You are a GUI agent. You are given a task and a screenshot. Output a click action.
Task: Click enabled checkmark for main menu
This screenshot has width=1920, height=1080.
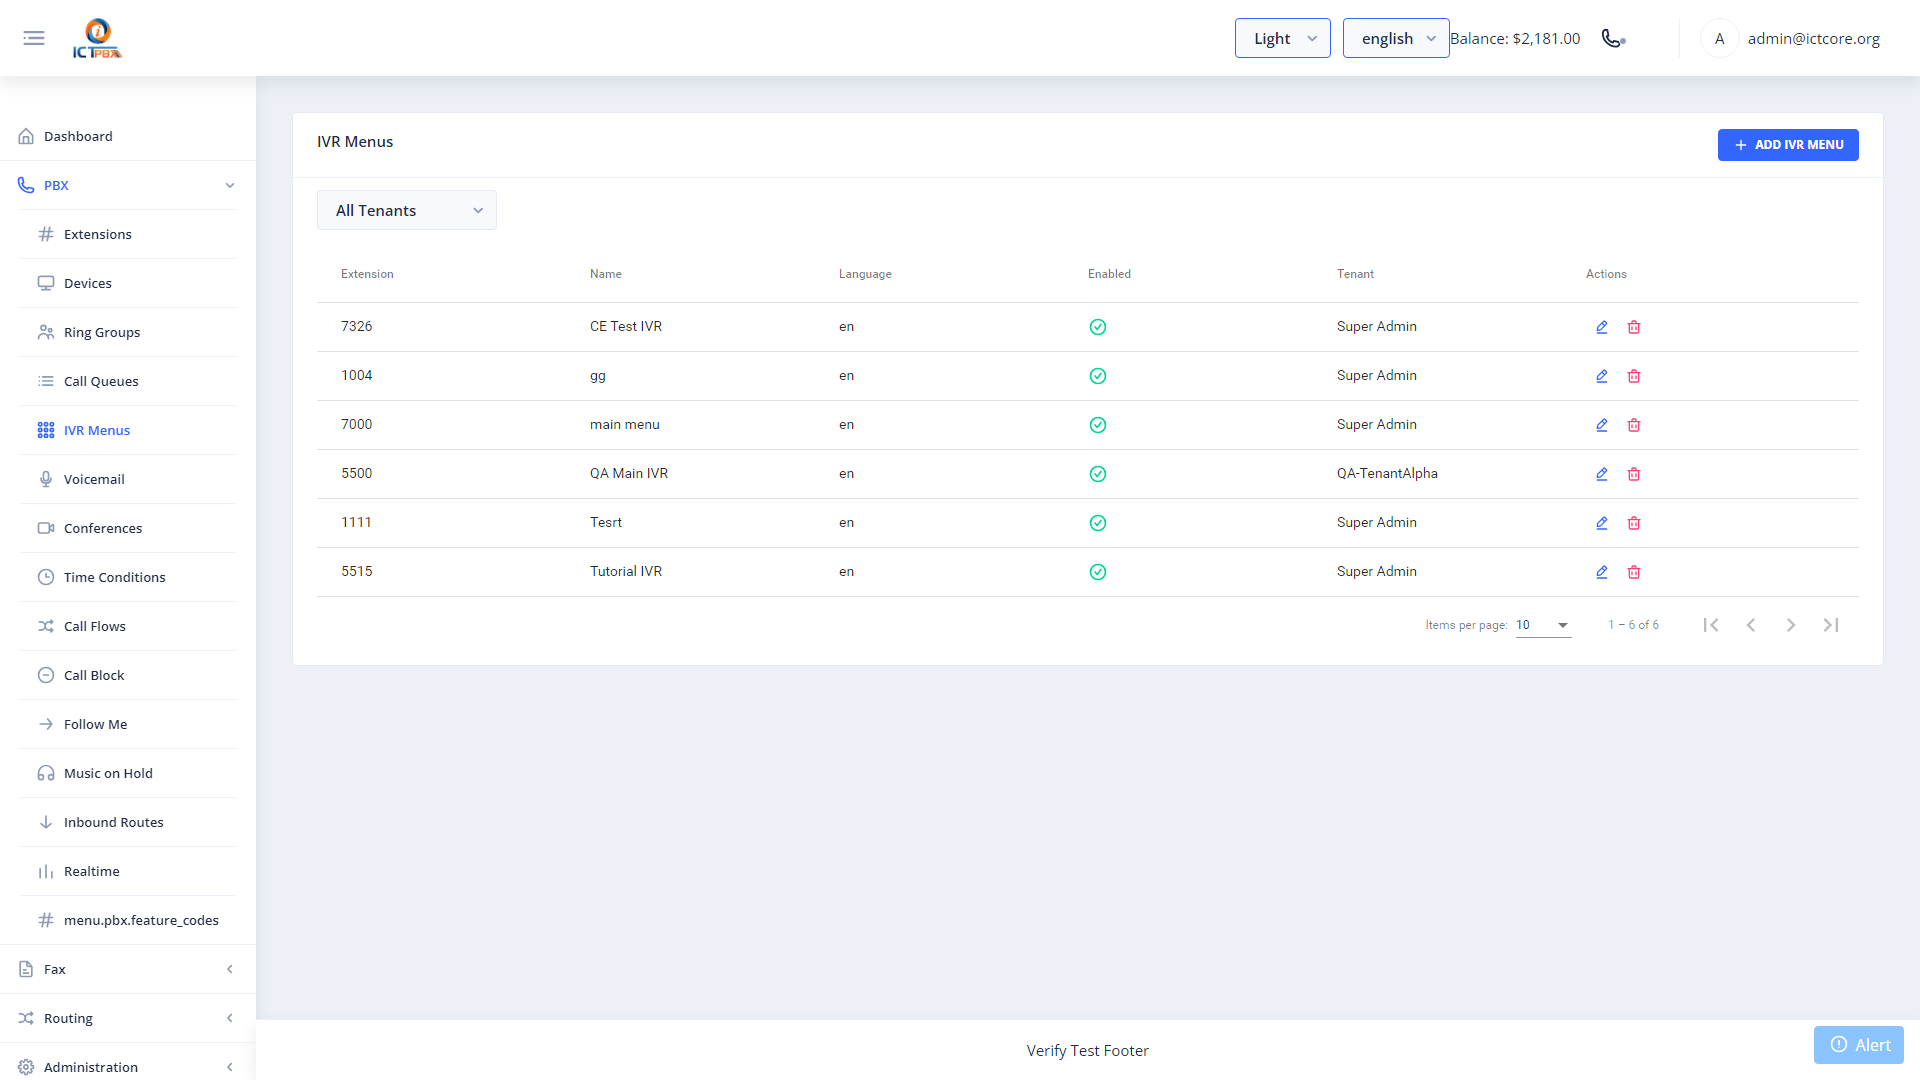click(1098, 425)
